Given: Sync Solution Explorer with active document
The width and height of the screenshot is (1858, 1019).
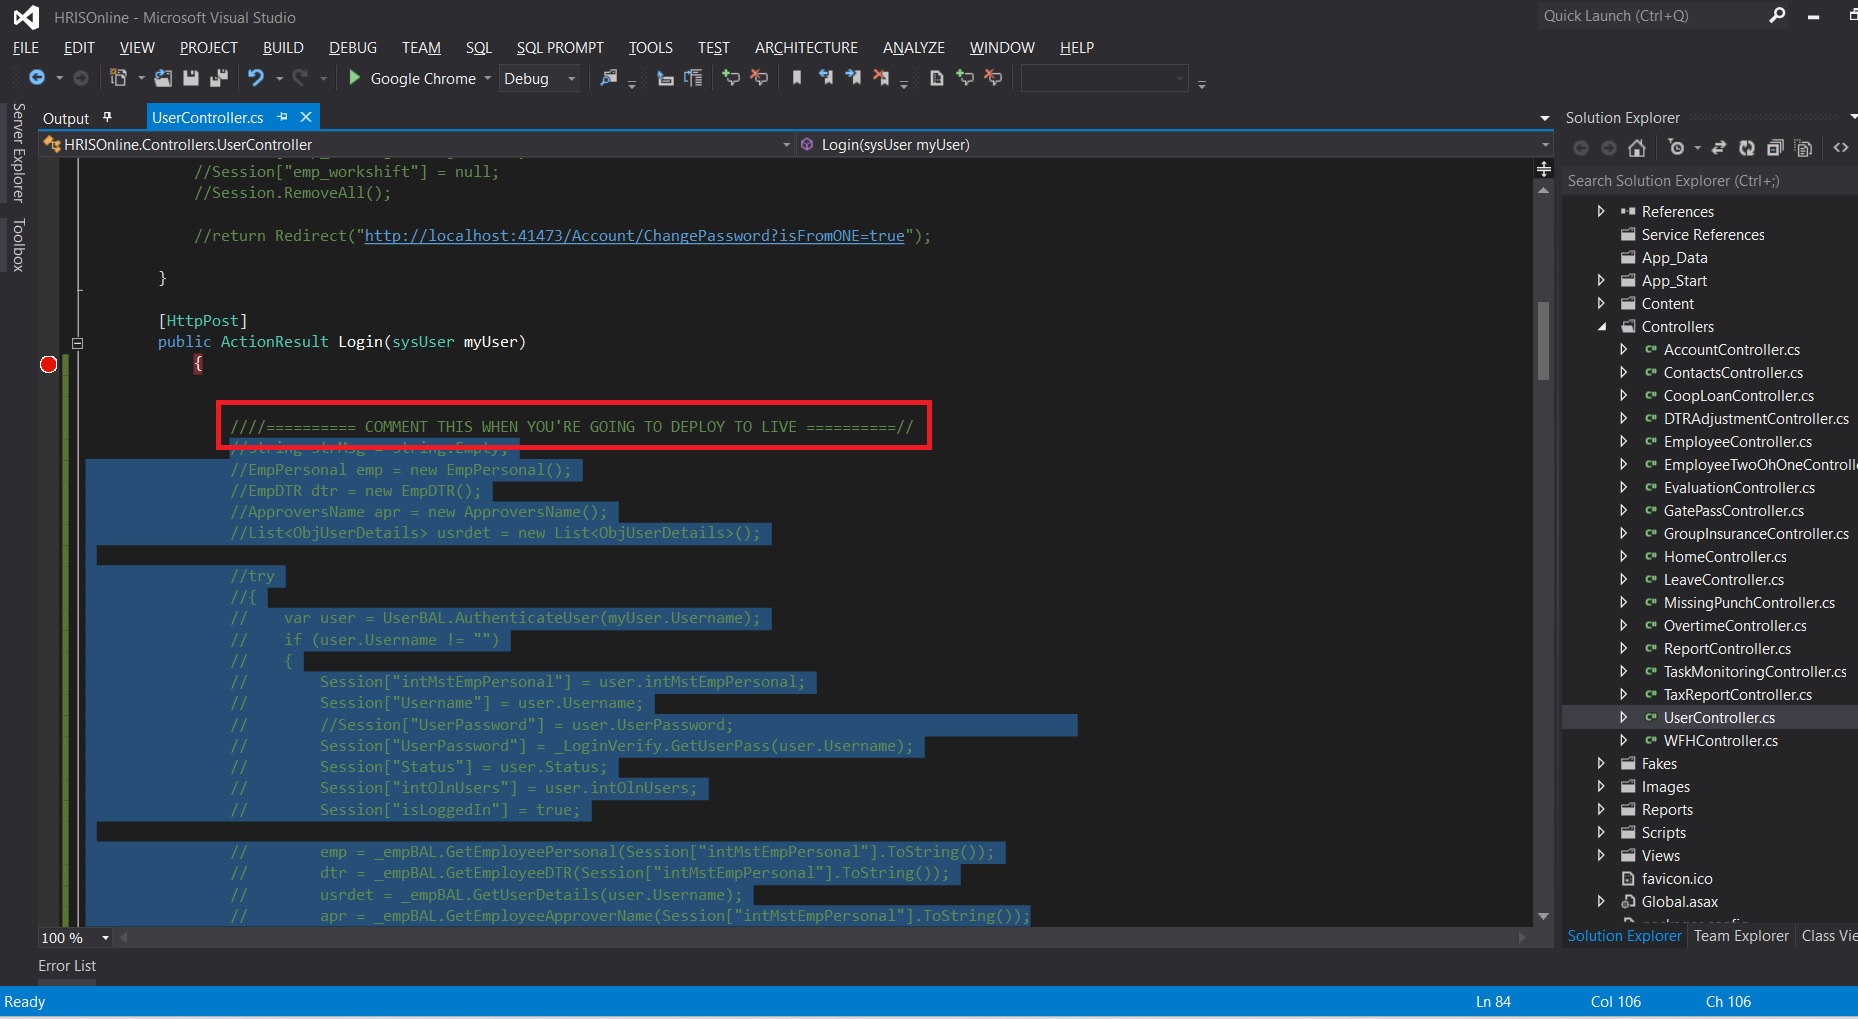Looking at the screenshot, I should pos(1718,147).
